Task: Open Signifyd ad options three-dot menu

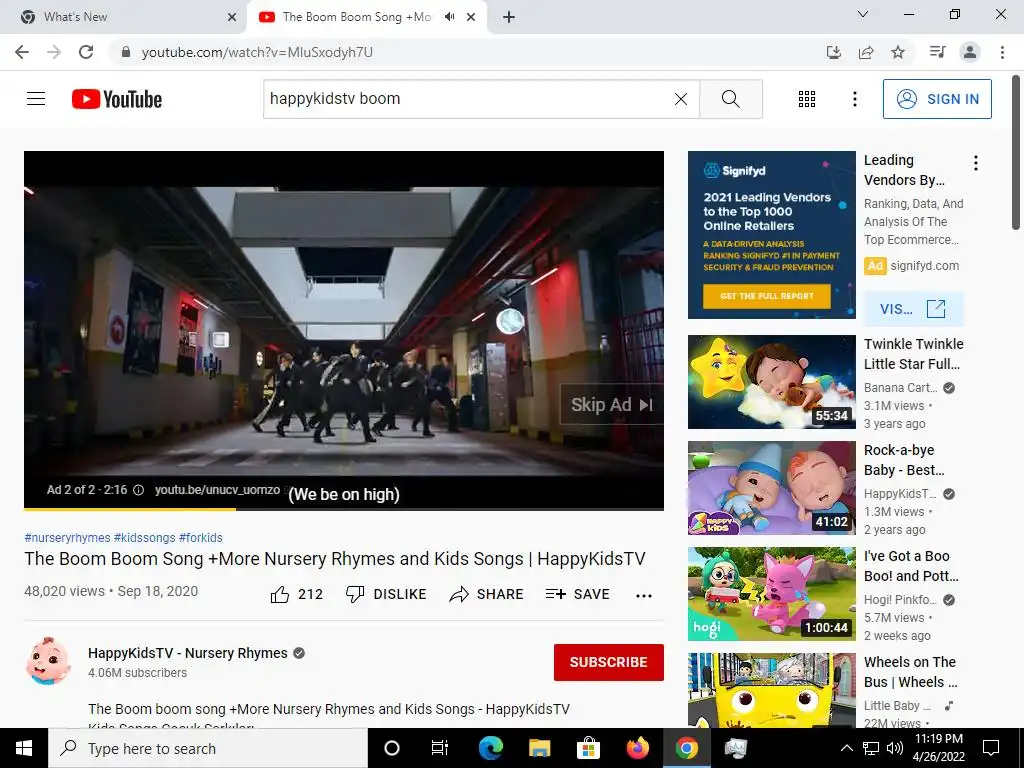Action: (x=976, y=163)
